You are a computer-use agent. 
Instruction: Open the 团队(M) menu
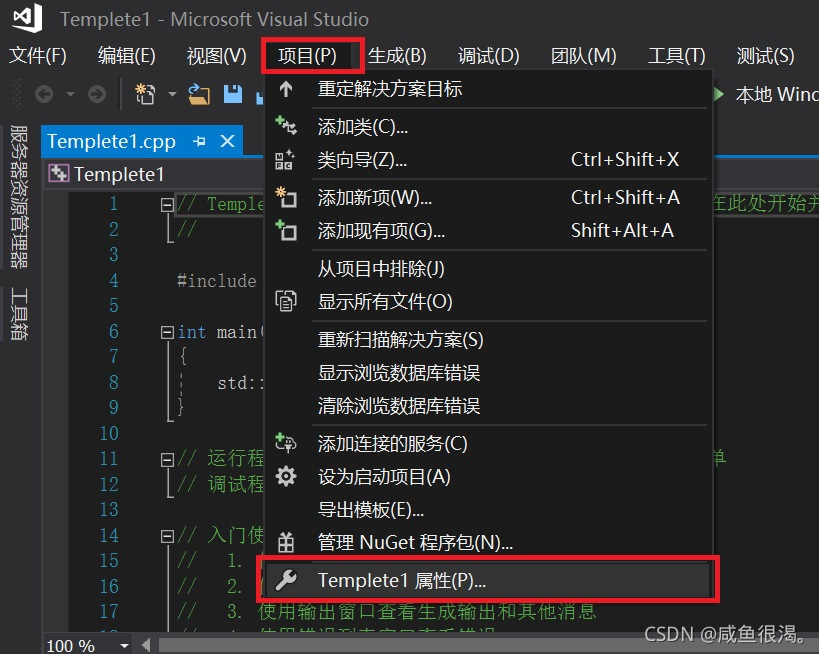583,55
